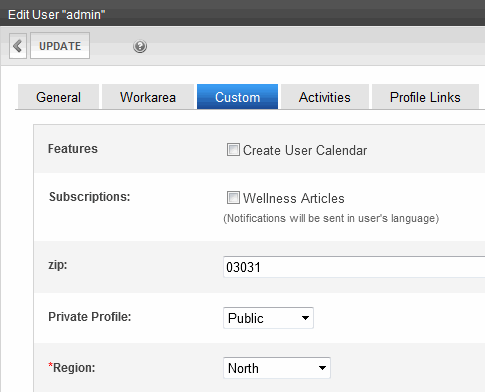
Task: Click the required Region label
Action: (x=72, y=368)
